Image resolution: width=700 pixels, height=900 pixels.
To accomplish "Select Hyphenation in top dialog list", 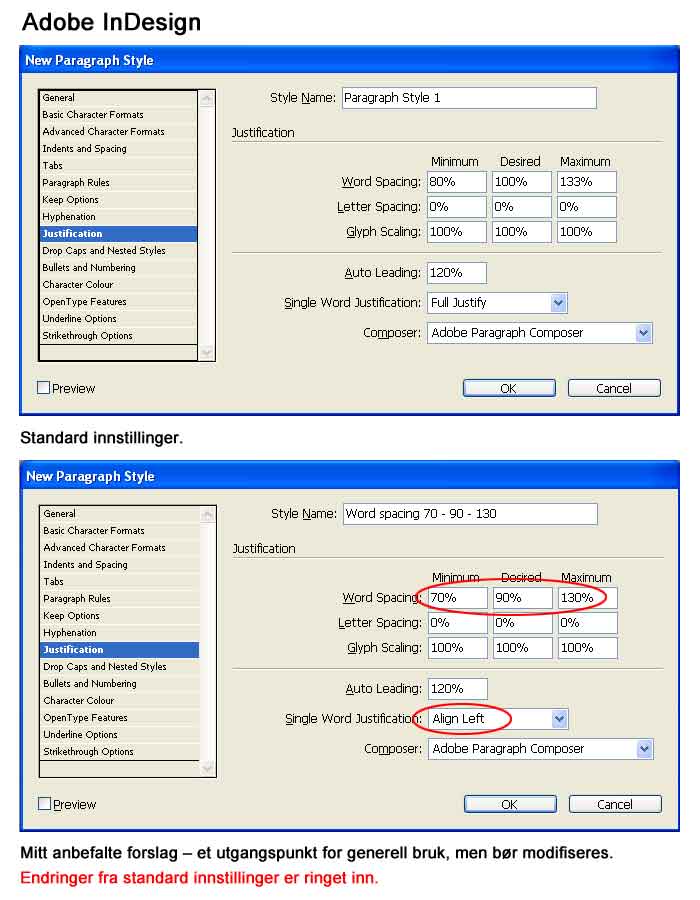I will click(119, 216).
